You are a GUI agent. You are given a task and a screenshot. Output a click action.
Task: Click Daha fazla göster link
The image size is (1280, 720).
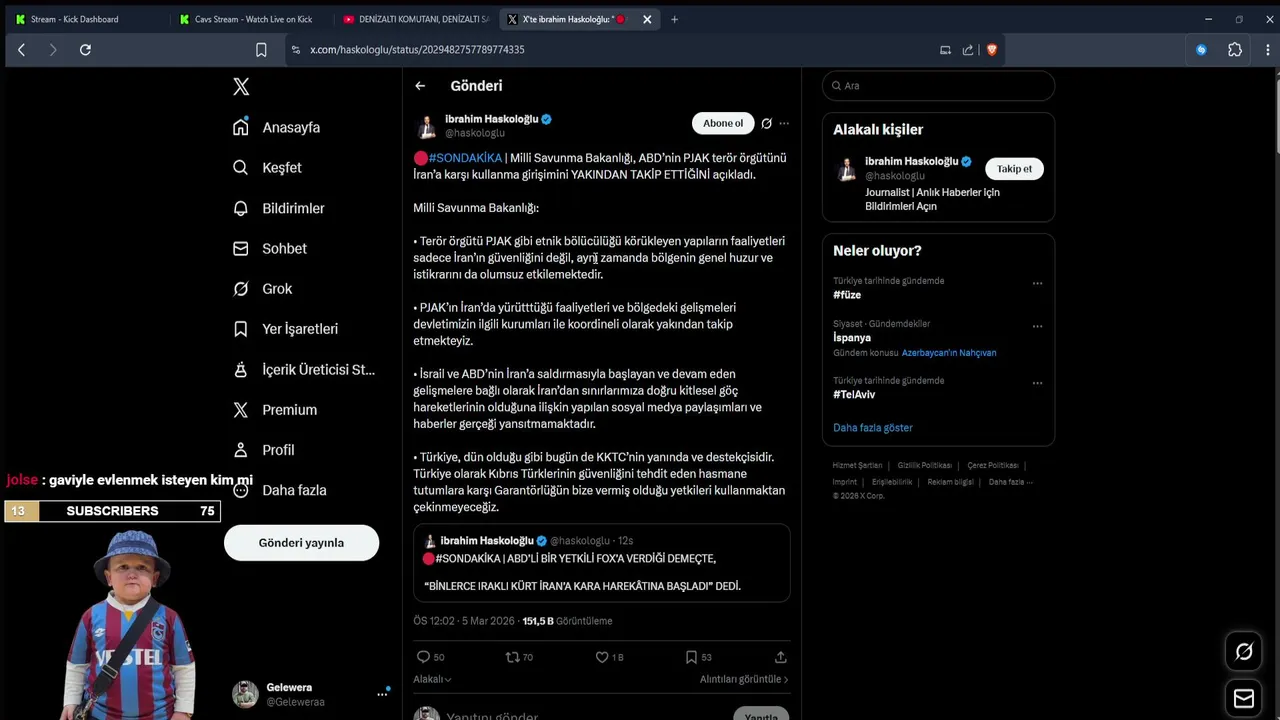pos(873,428)
